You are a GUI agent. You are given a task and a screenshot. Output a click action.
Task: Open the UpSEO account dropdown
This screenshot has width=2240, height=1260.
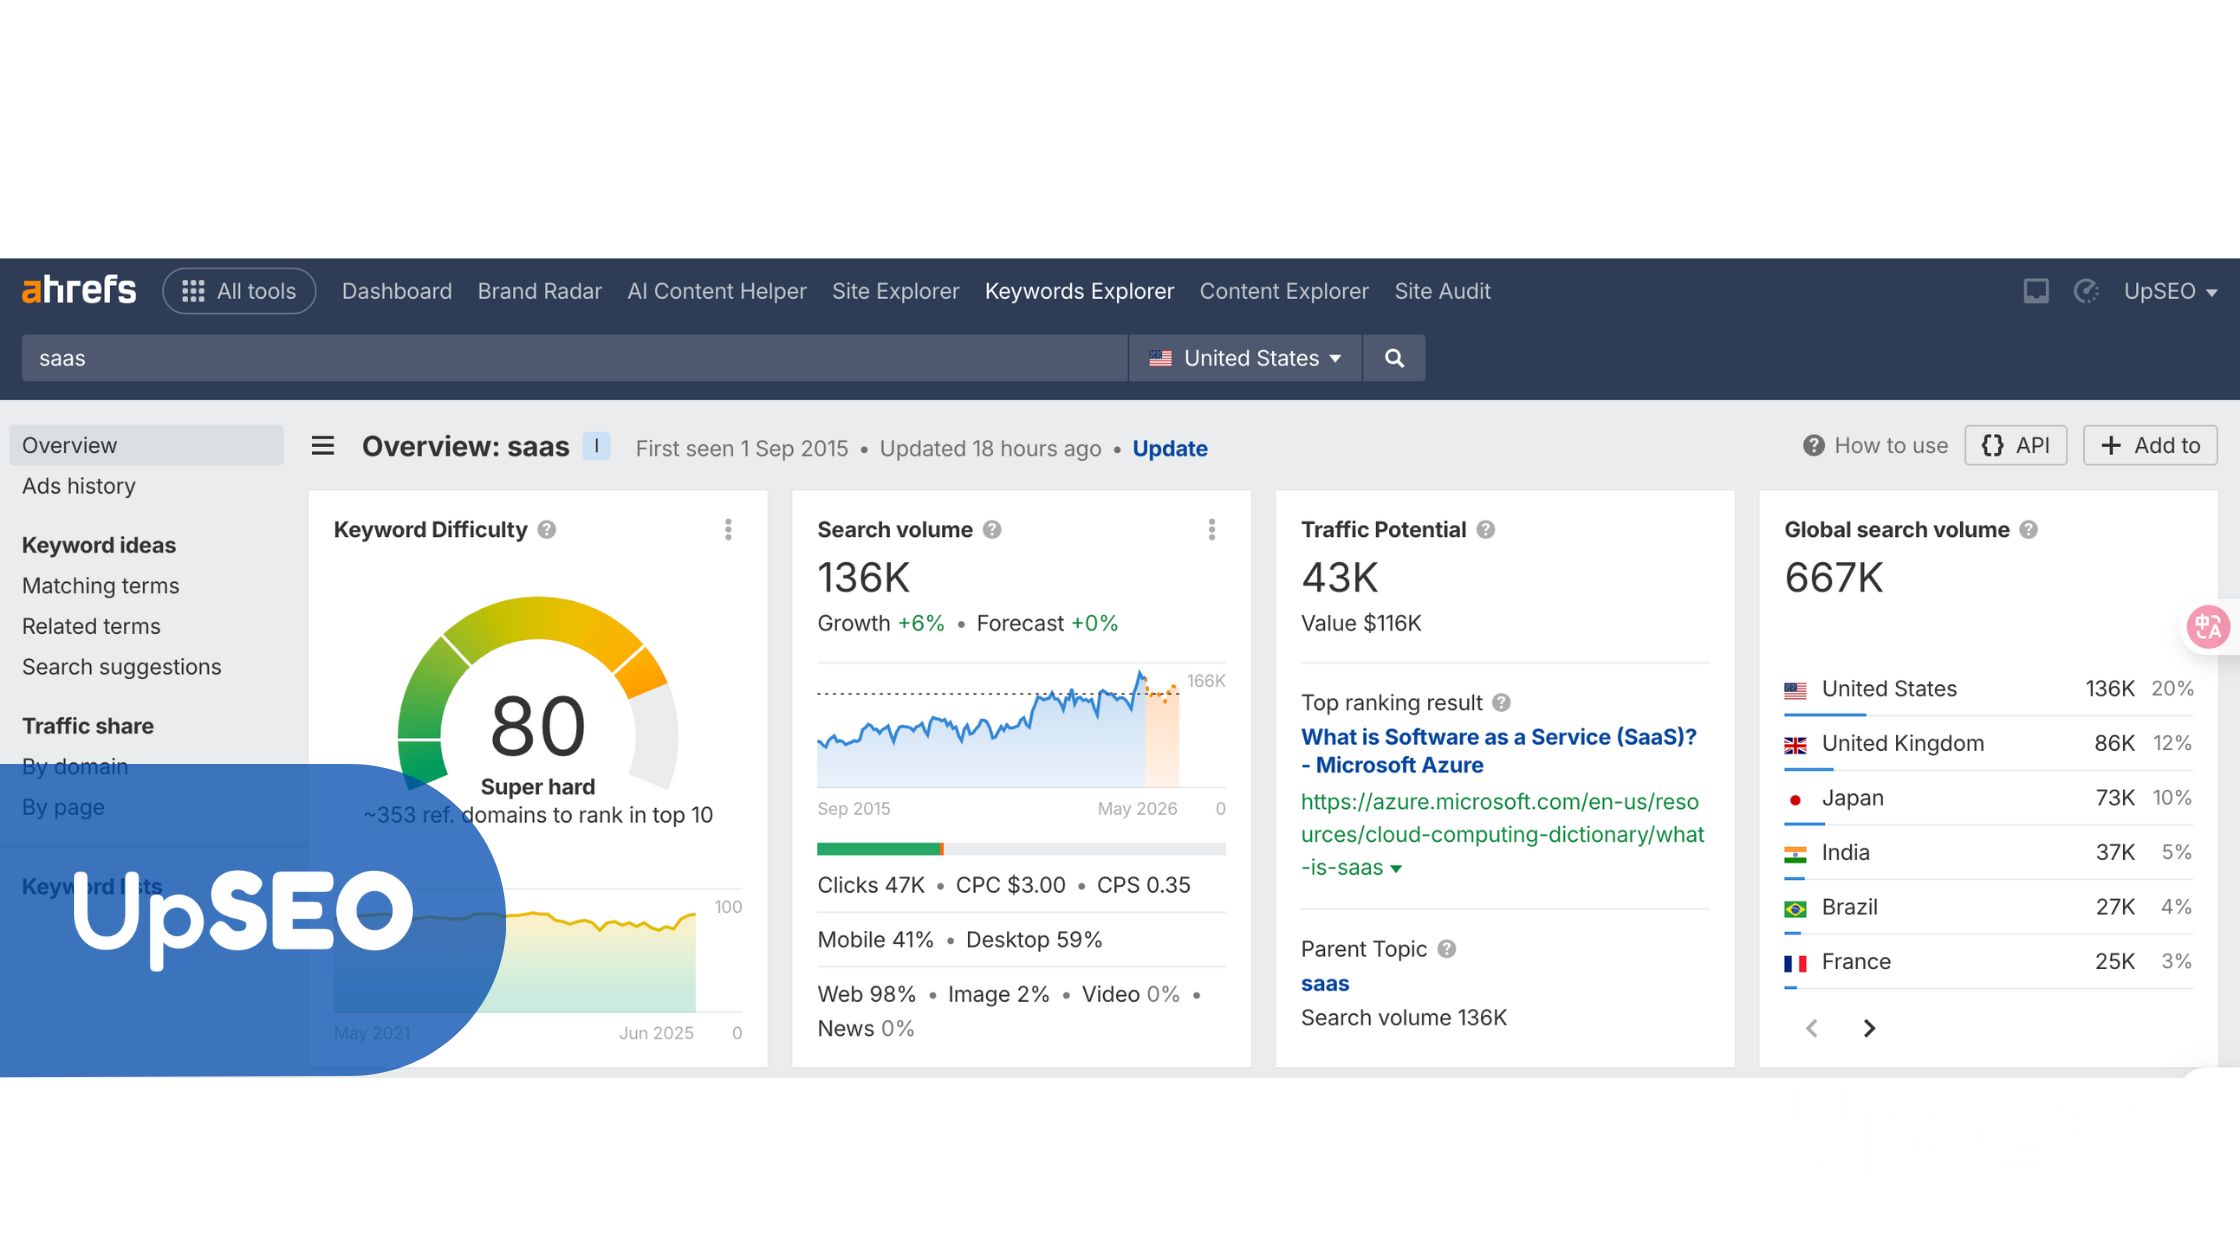tap(2170, 291)
